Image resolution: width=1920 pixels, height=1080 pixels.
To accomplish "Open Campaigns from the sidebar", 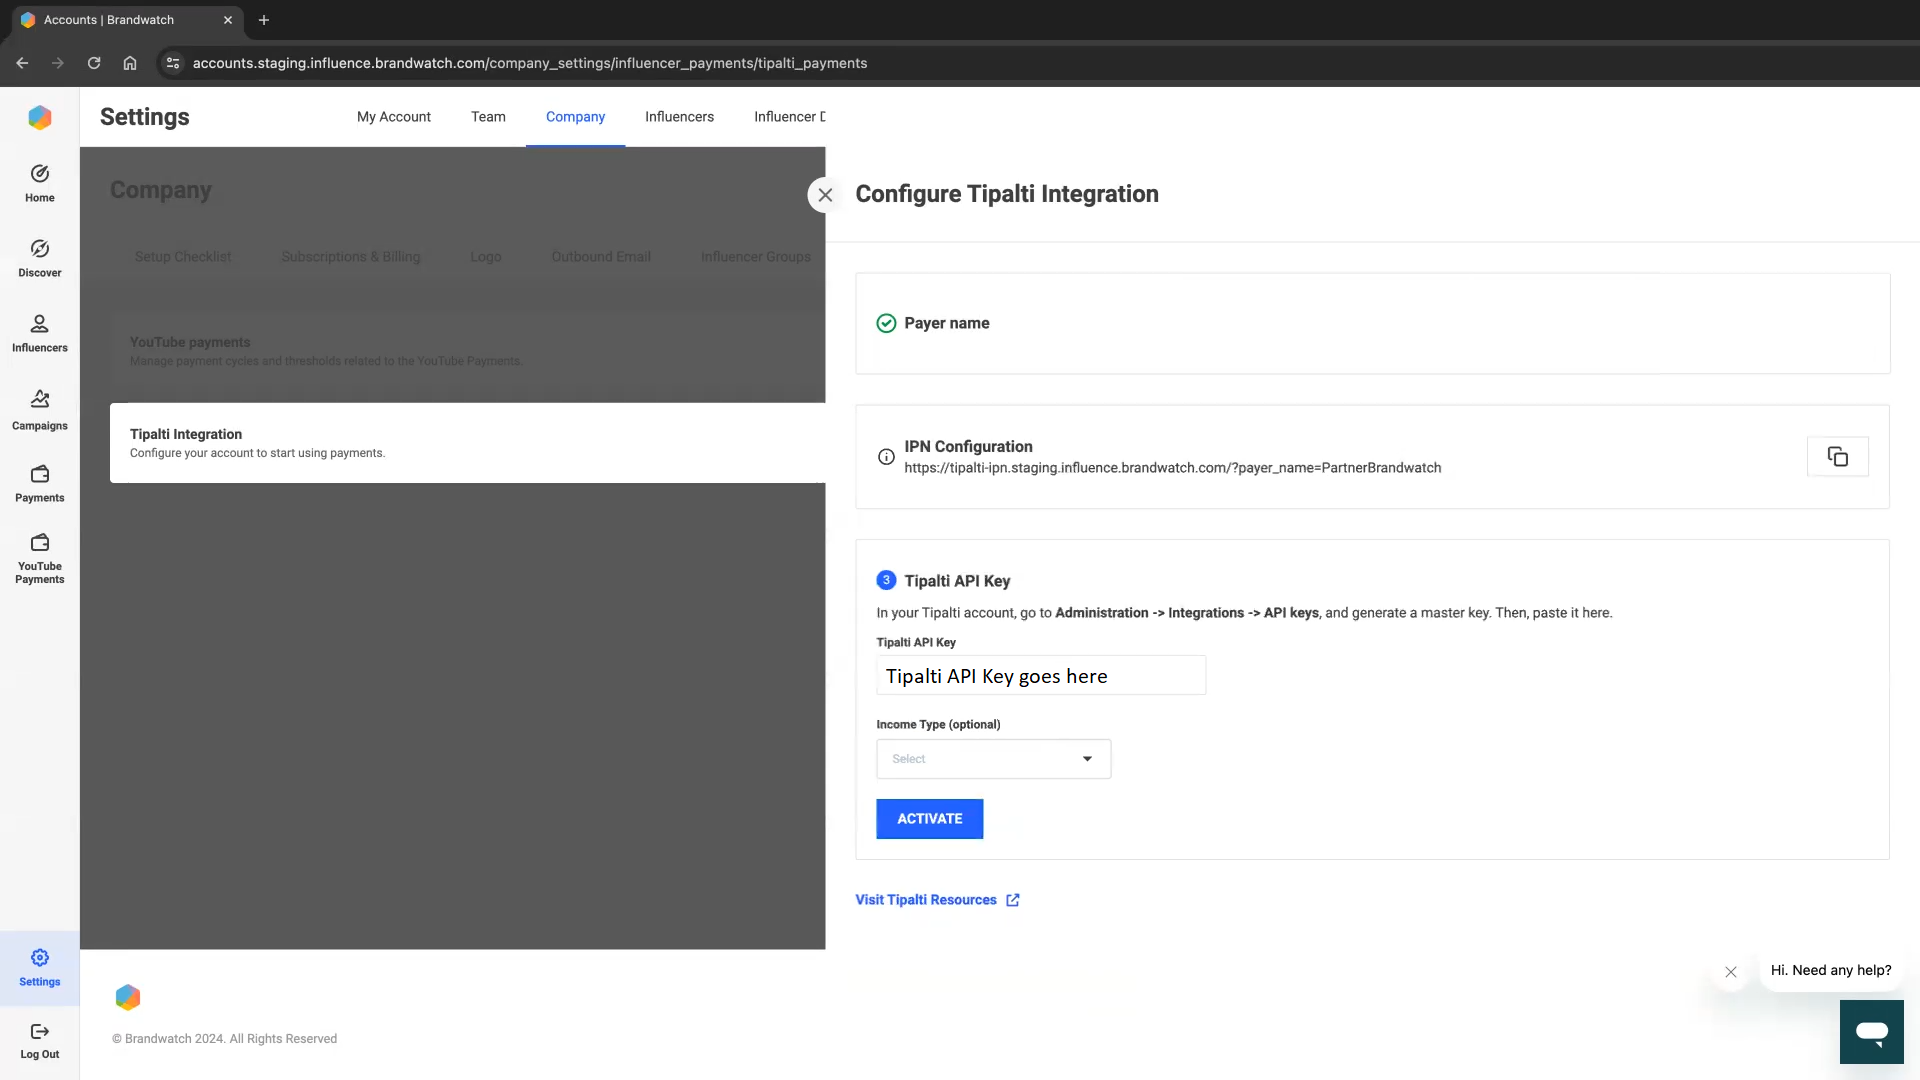I will coord(40,410).
